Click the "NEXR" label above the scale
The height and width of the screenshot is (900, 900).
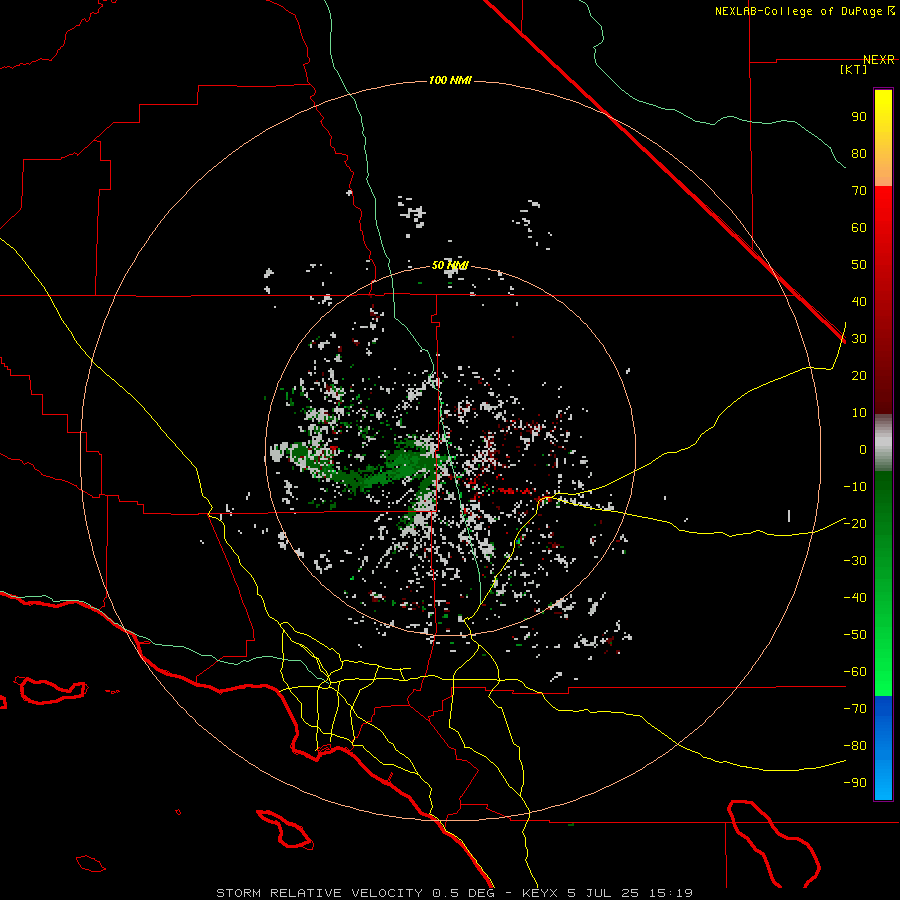tap(879, 60)
